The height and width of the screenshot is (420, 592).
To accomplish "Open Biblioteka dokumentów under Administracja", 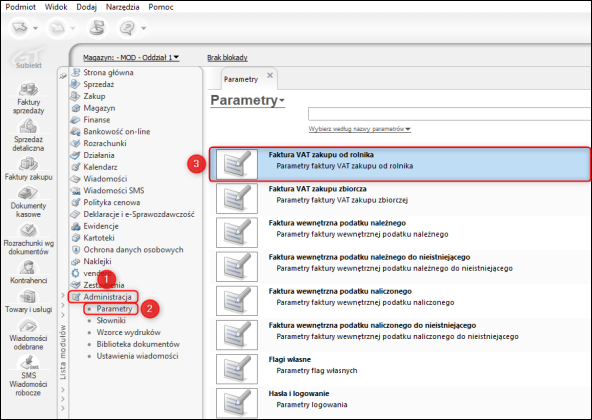I will [x=138, y=344].
